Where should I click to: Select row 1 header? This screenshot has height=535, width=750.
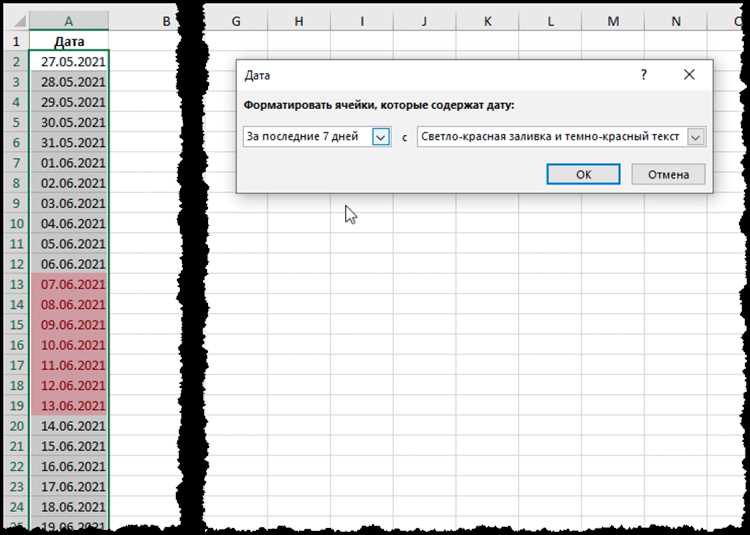pos(16,41)
